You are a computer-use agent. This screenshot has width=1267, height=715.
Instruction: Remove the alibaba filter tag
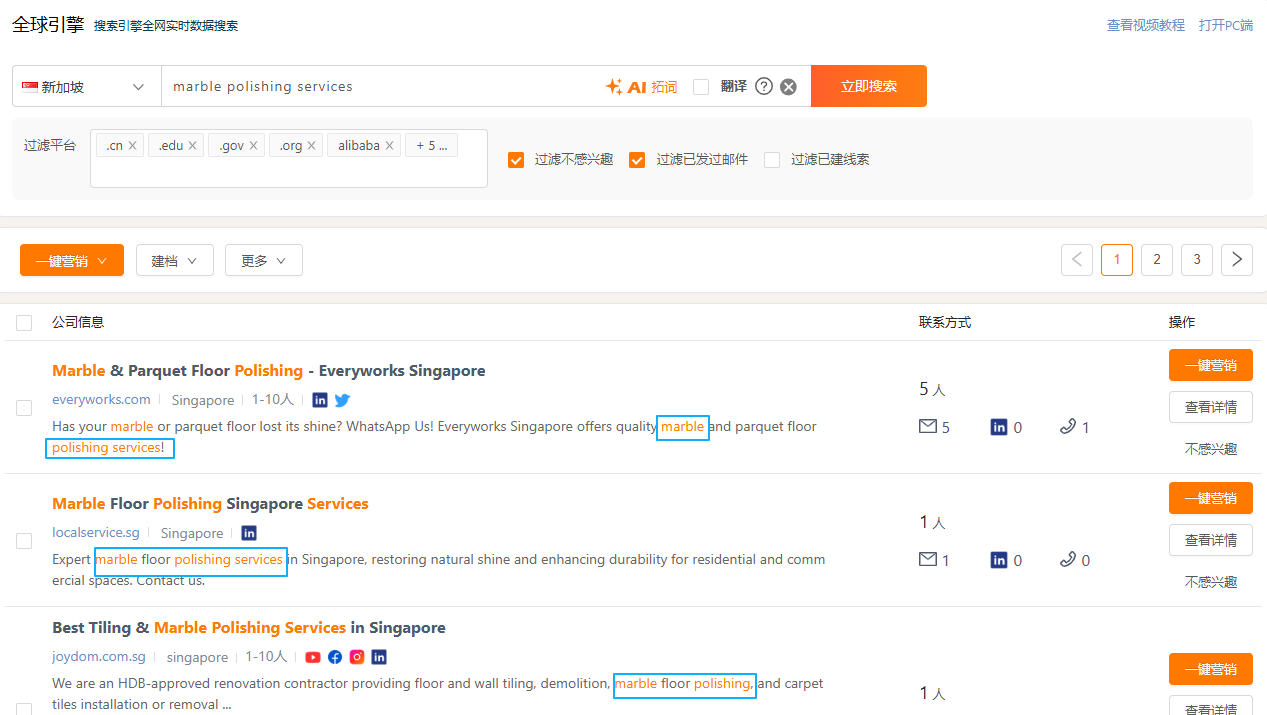(389, 146)
